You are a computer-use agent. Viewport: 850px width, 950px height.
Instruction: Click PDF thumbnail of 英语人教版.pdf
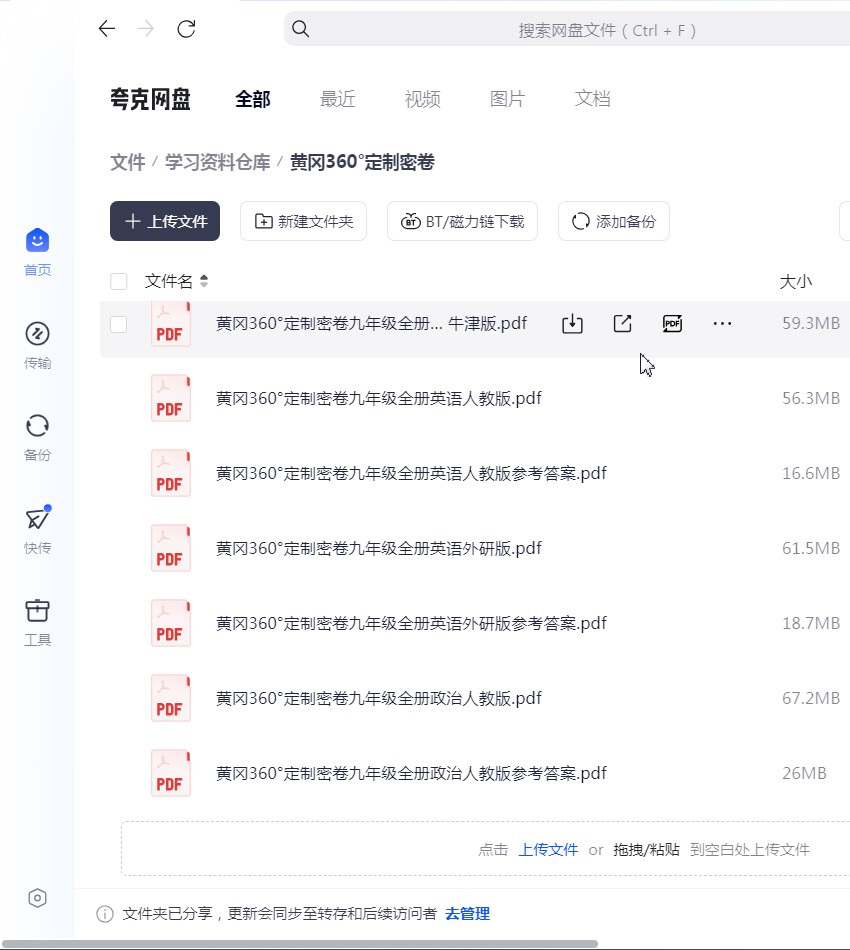click(171, 398)
